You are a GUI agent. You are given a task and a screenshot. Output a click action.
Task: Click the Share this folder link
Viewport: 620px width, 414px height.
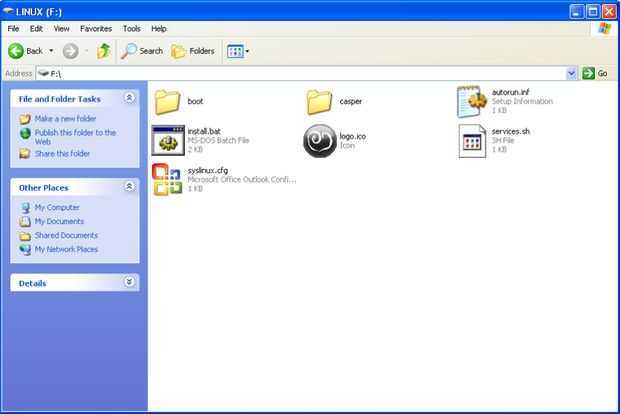point(62,153)
